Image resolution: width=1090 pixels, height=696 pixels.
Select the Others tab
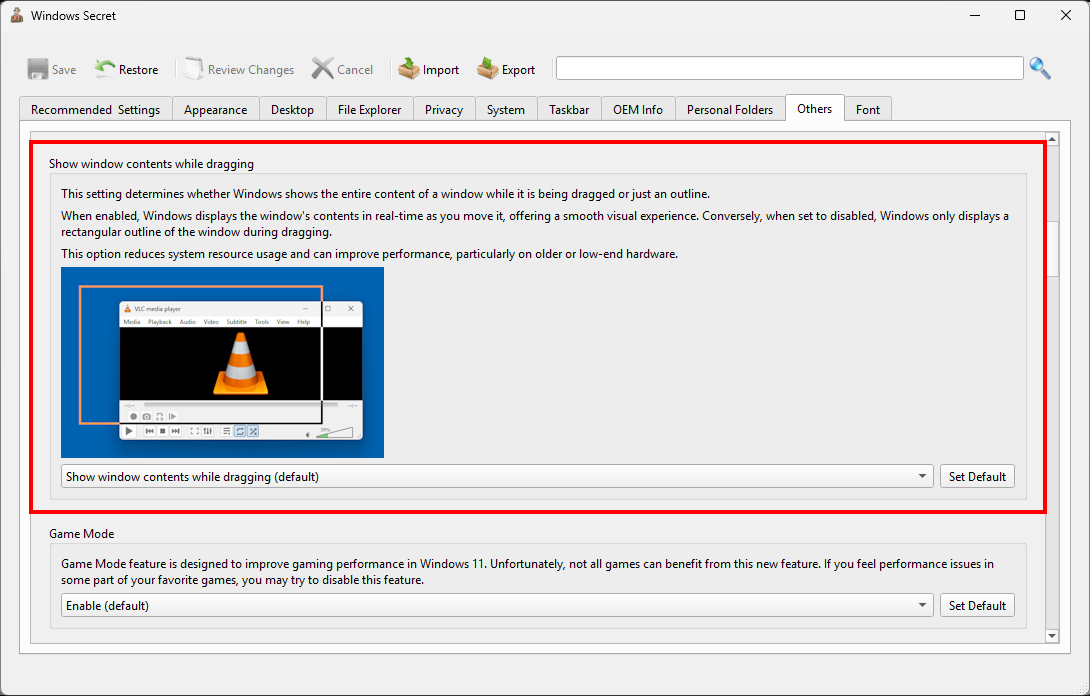[x=815, y=108]
